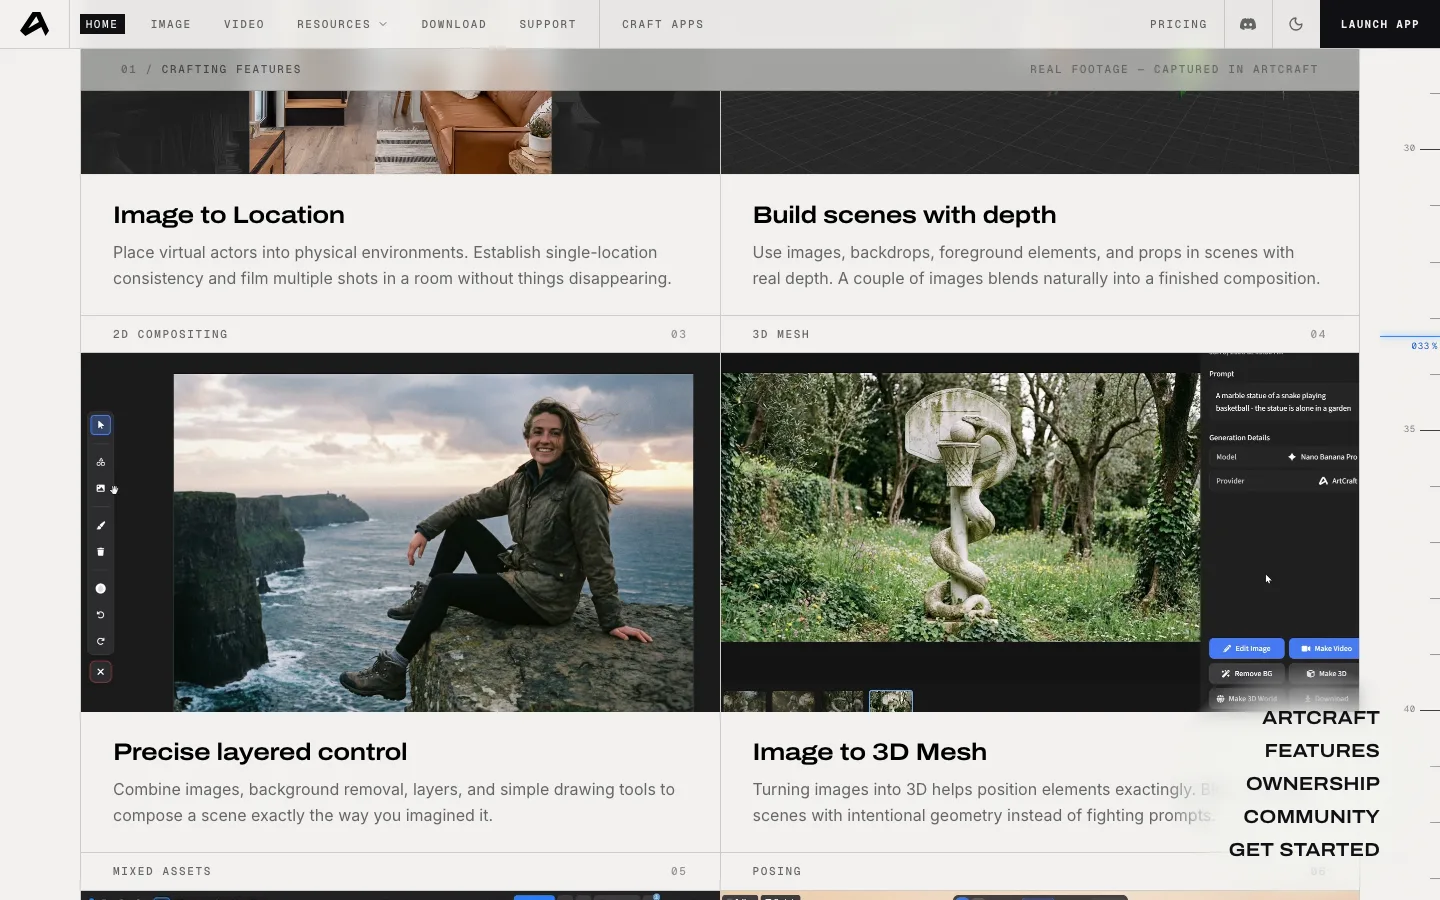This screenshot has height=900, width=1440.
Task: Jump to ARTCRAFT section link
Action: [x=1321, y=718]
